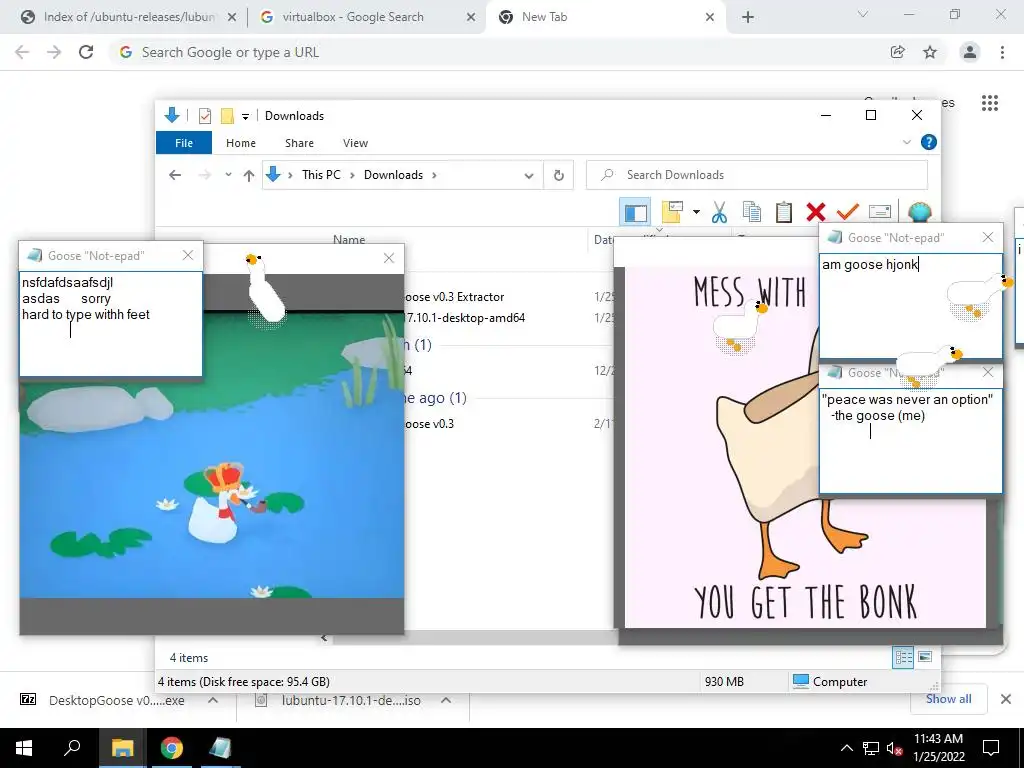Go back in Explorer navigation
Screen dimensions: 1024x768
point(174,175)
